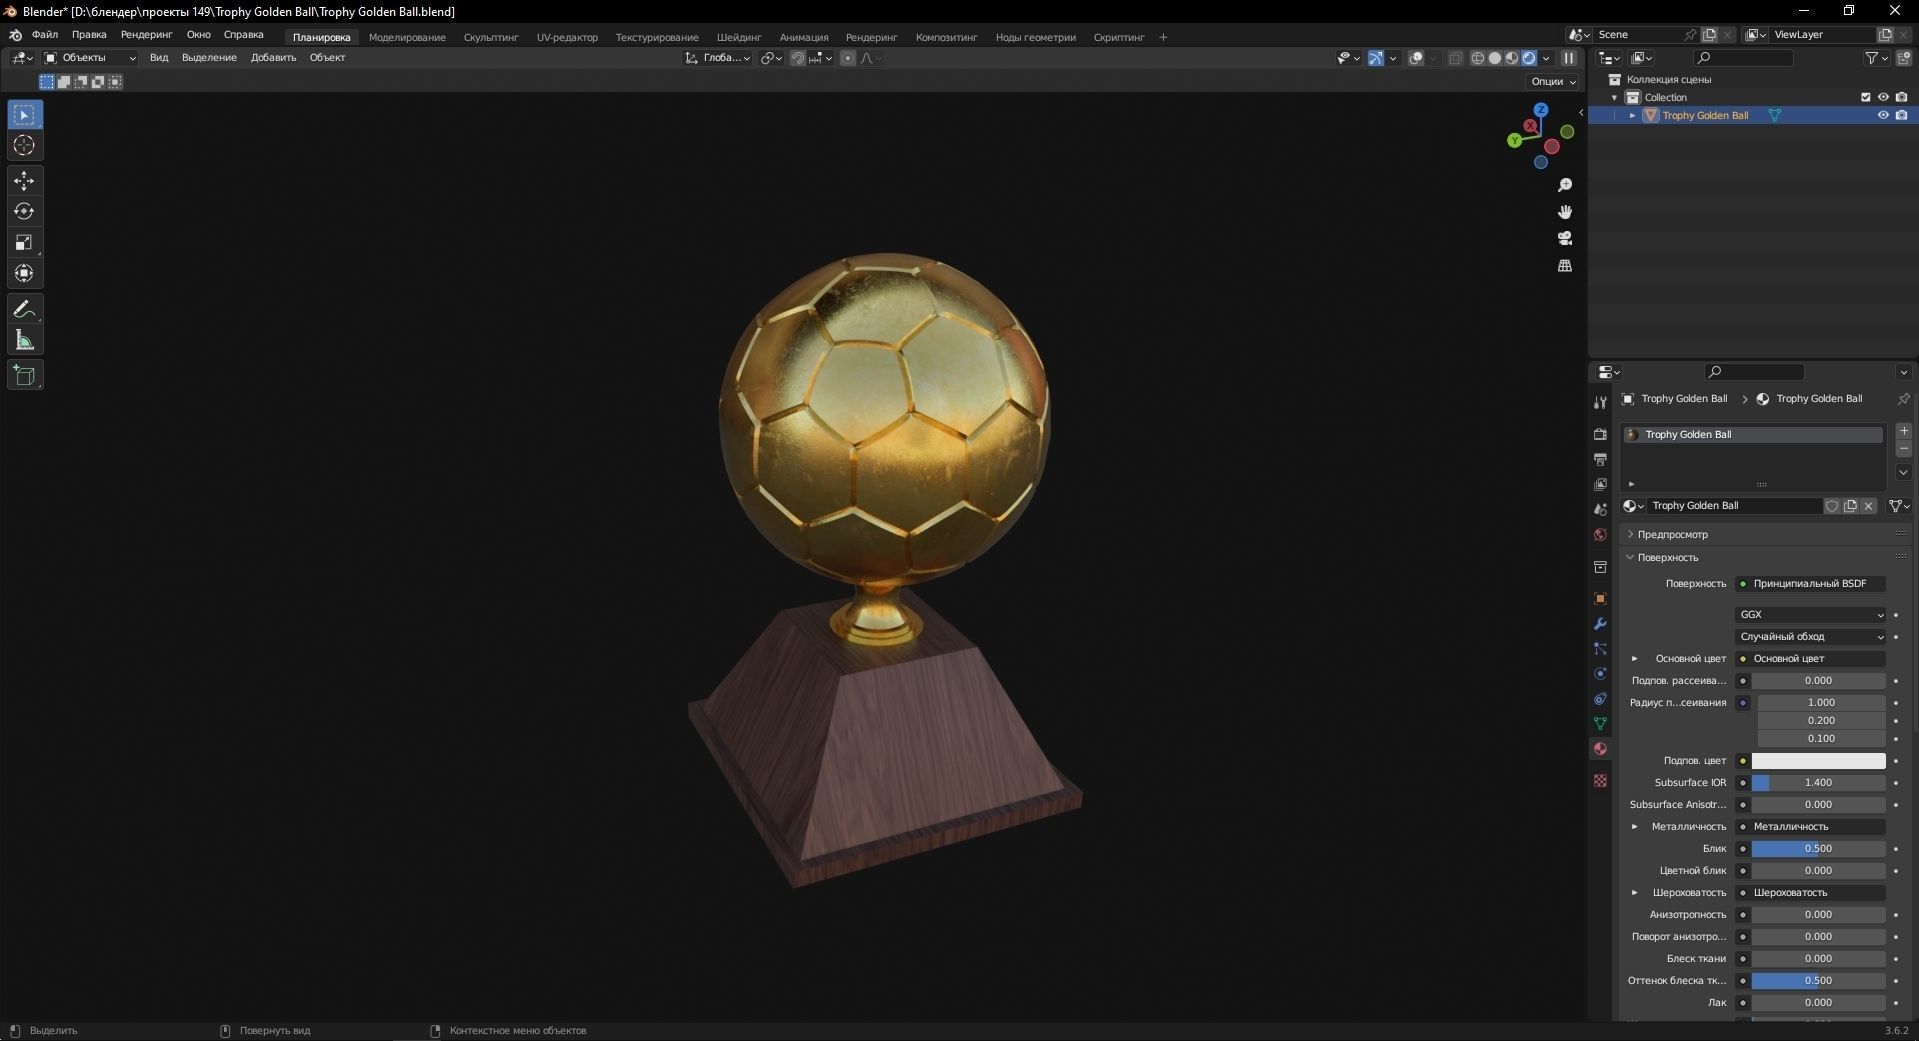Collapse the Collection tree item

1614,97
